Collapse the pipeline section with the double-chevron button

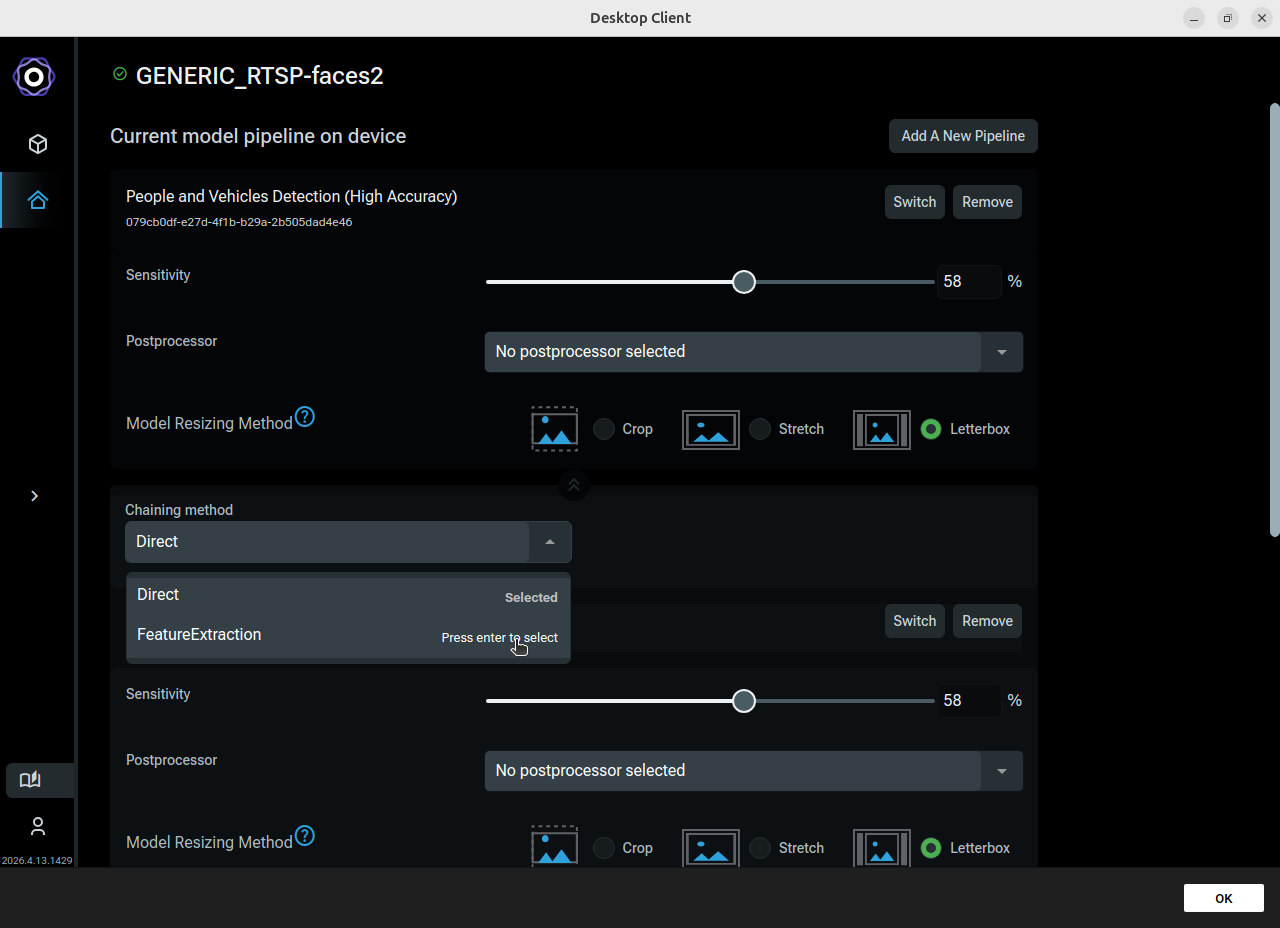574,485
